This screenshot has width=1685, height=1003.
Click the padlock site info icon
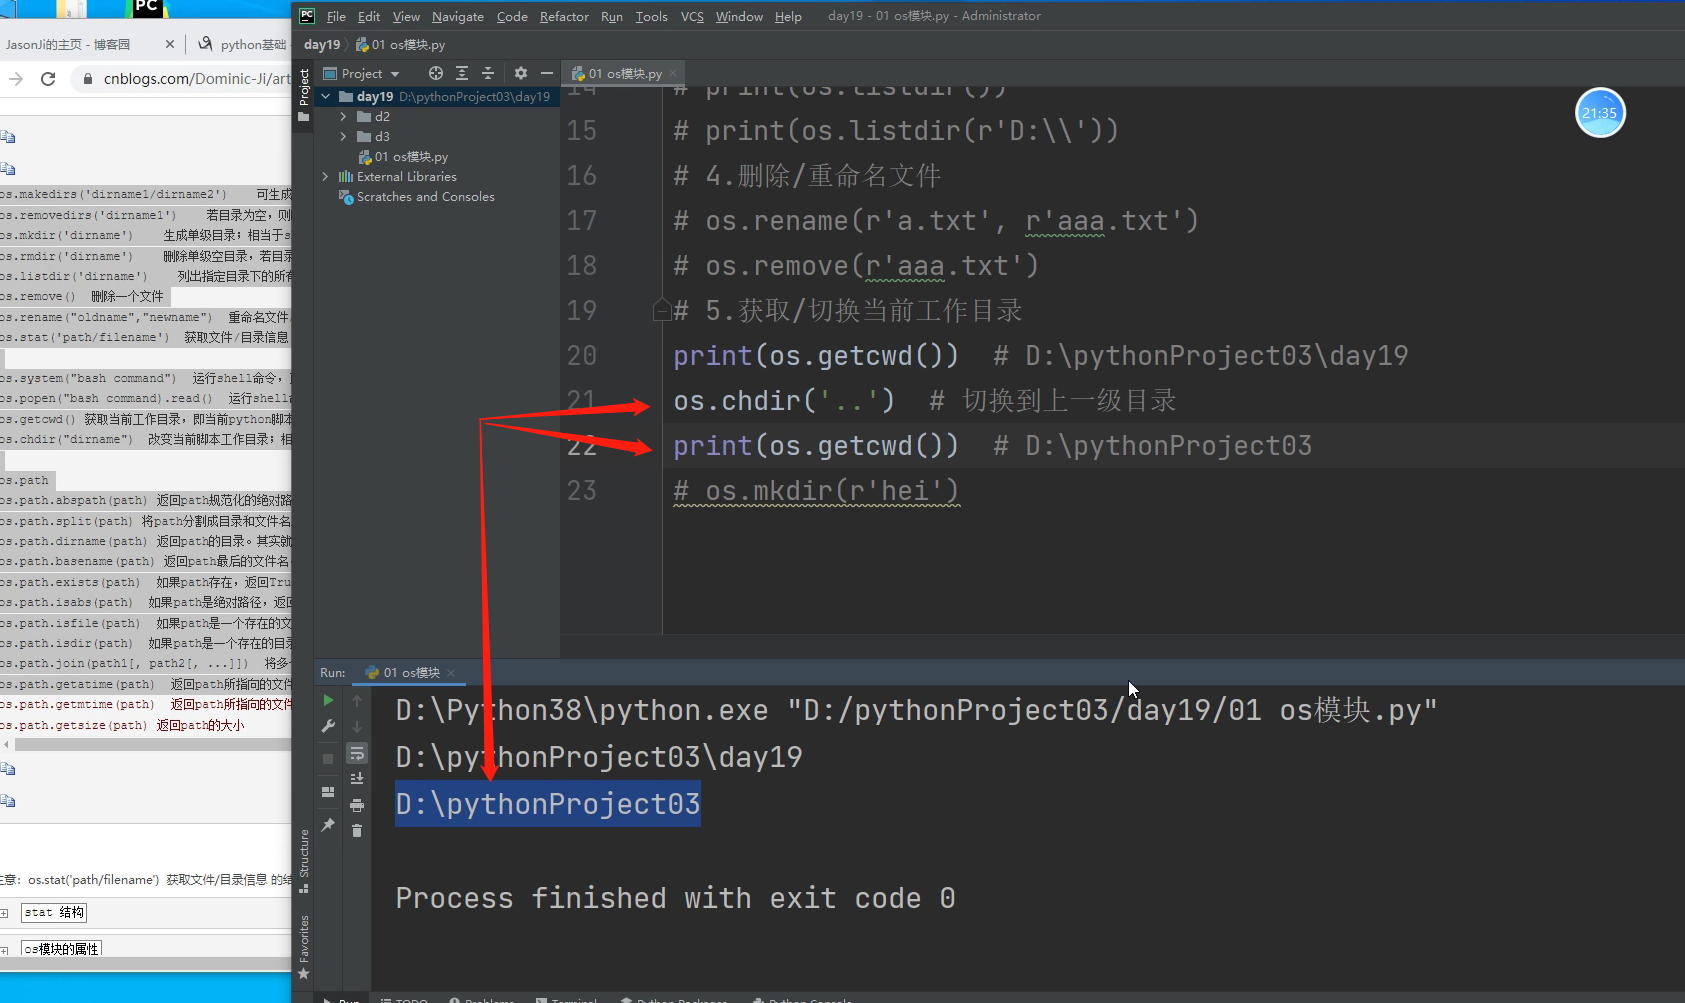[x=88, y=79]
